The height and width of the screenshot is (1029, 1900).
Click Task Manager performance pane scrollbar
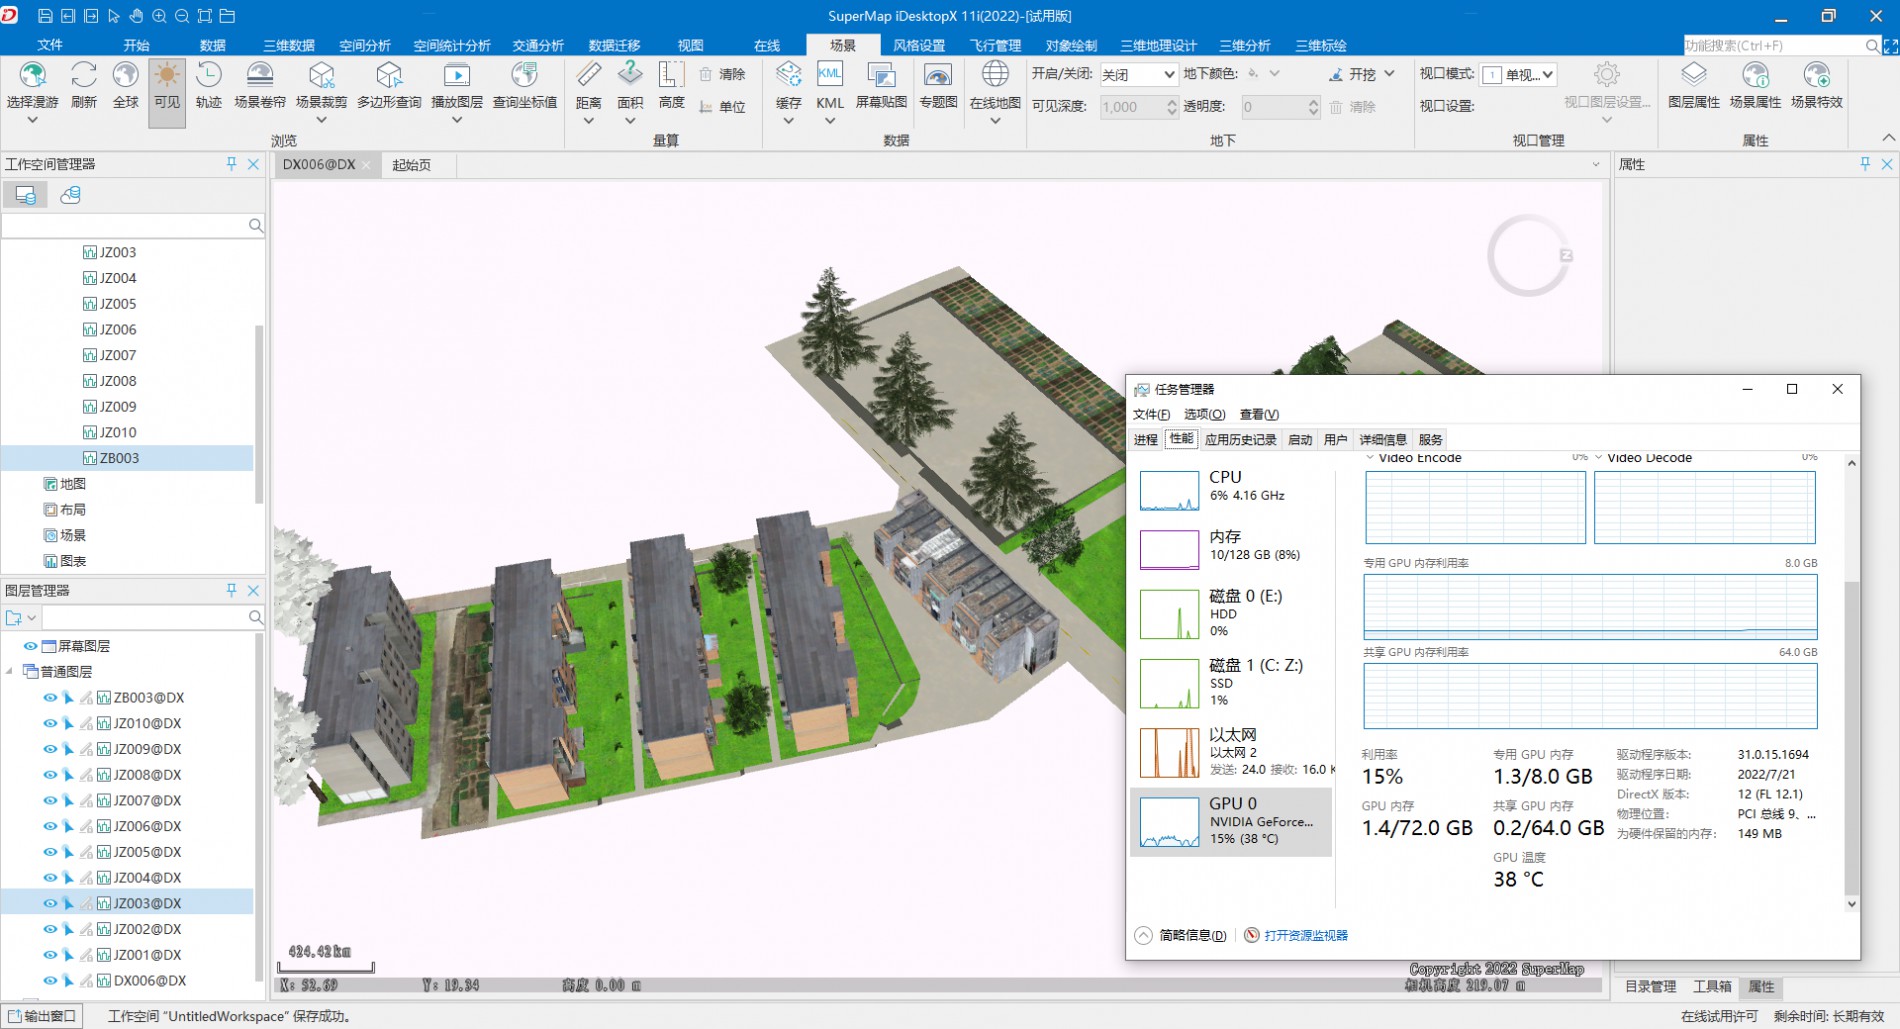[x=1851, y=740]
